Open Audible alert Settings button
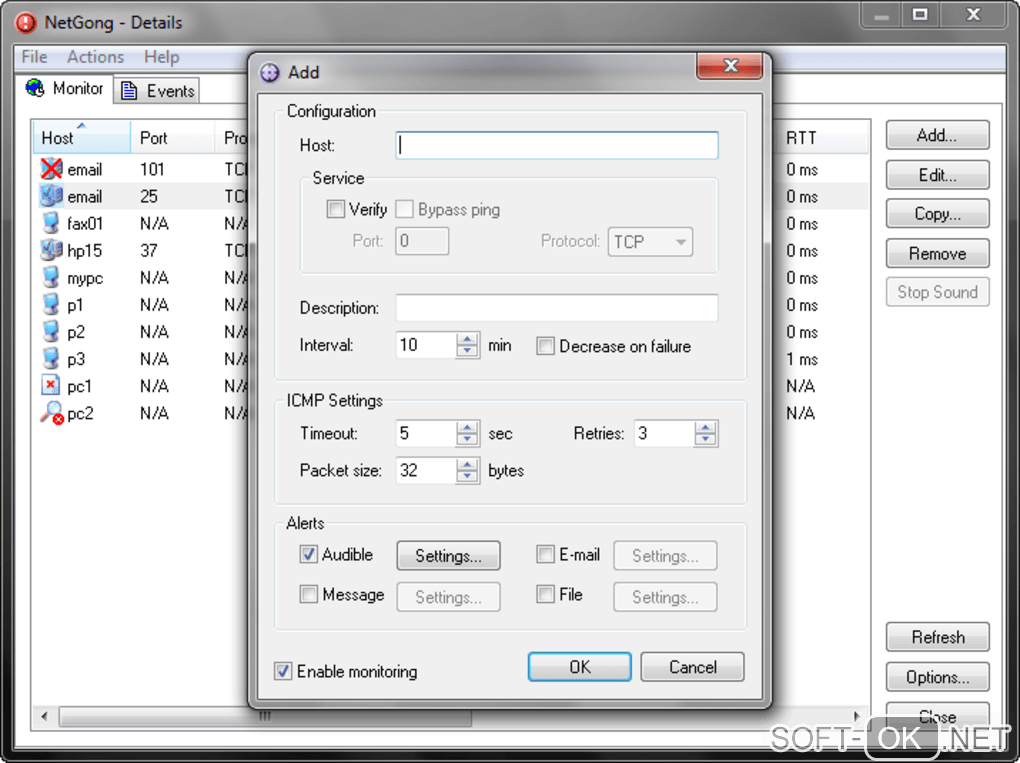The width and height of the screenshot is (1020, 763). [x=448, y=556]
